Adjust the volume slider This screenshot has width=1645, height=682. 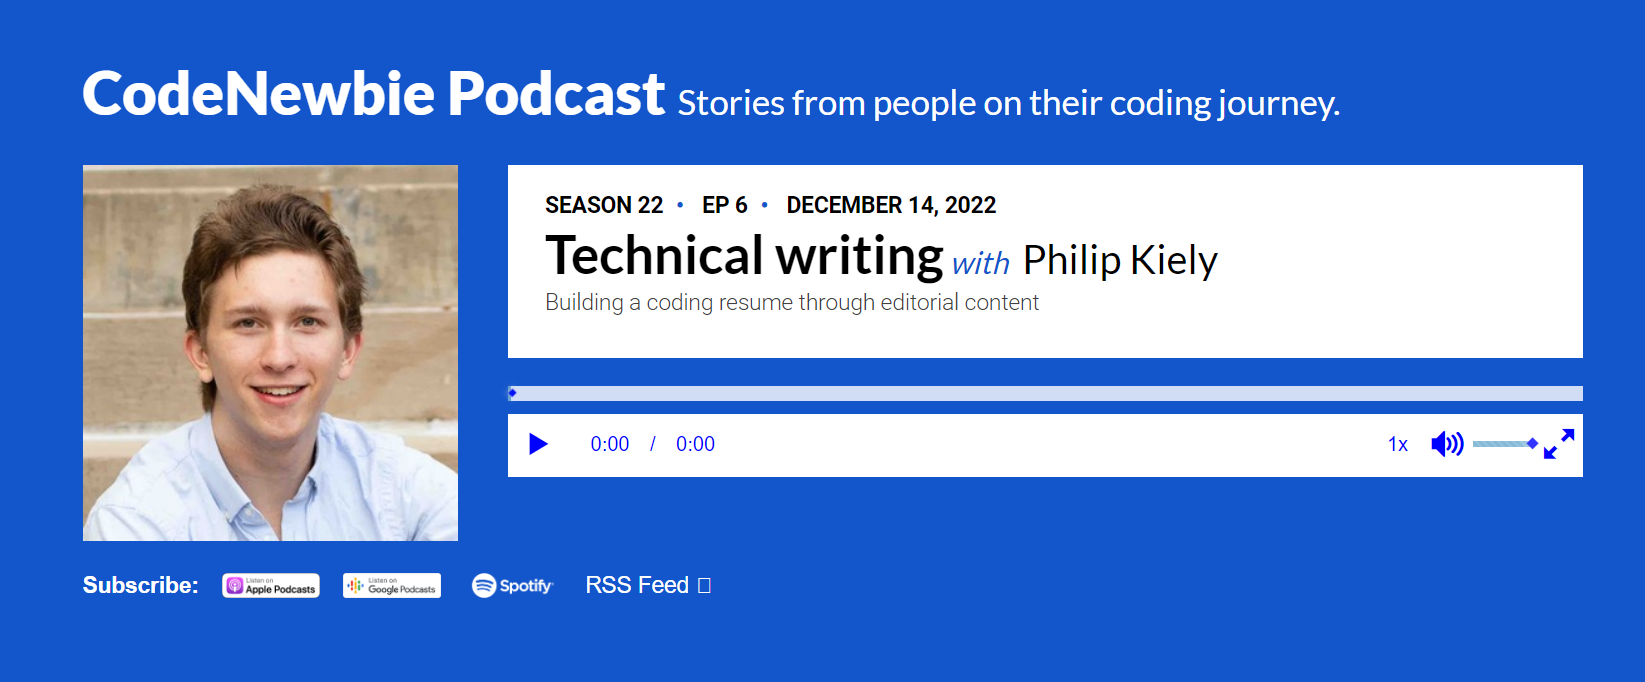pos(1505,443)
